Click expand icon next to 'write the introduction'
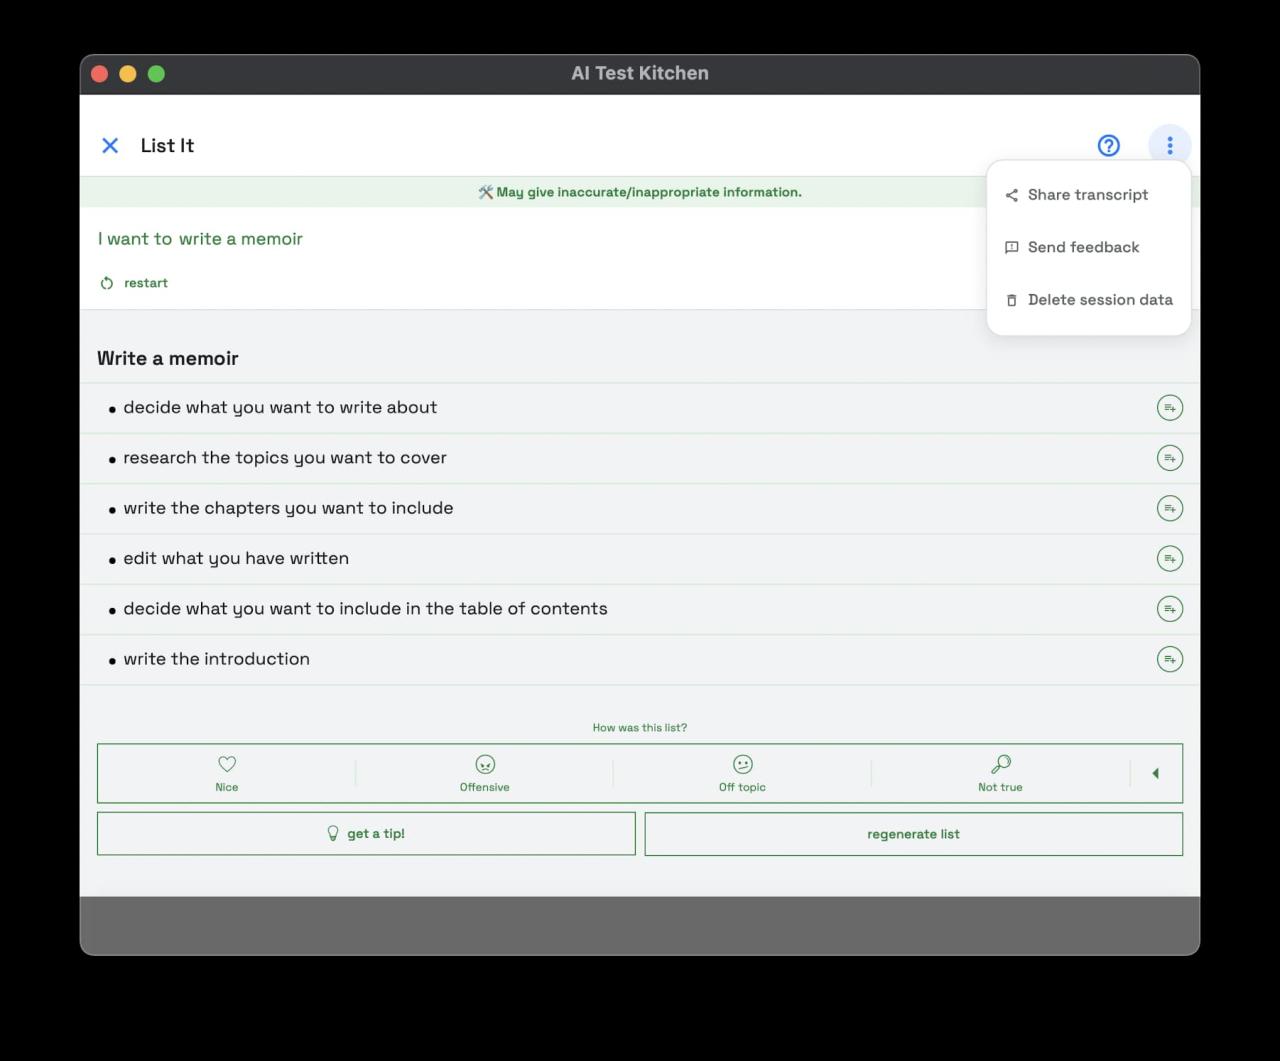 coord(1169,659)
